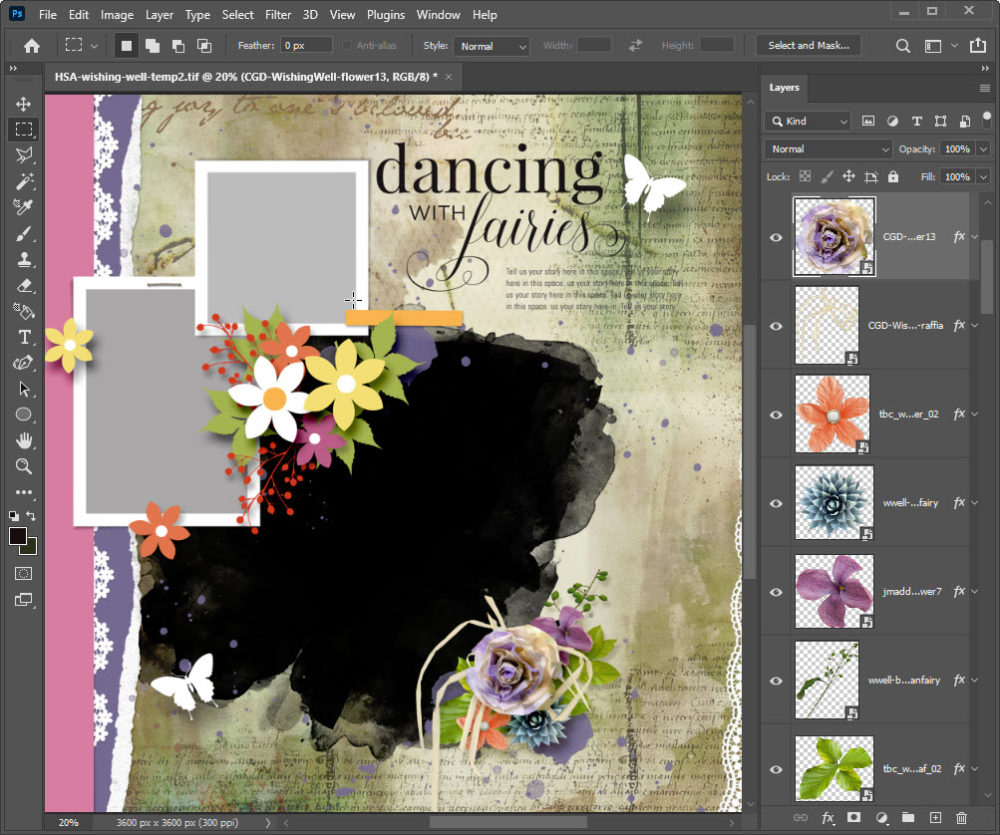Select the Zoom tool in the toolbox
Image resolution: width=1000 pixels, height=835 pixels.
24,466
